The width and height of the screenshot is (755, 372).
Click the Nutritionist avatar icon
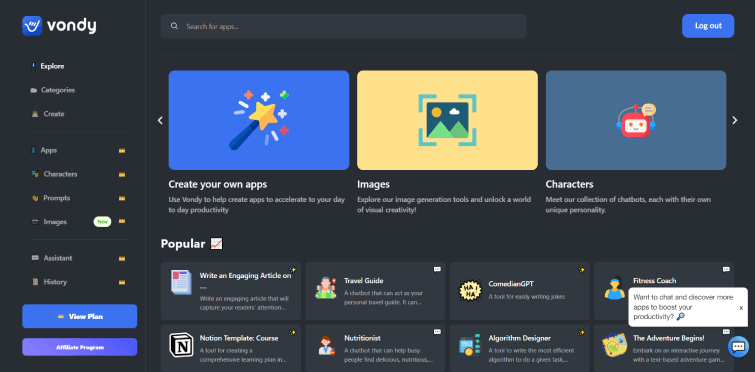326,345
